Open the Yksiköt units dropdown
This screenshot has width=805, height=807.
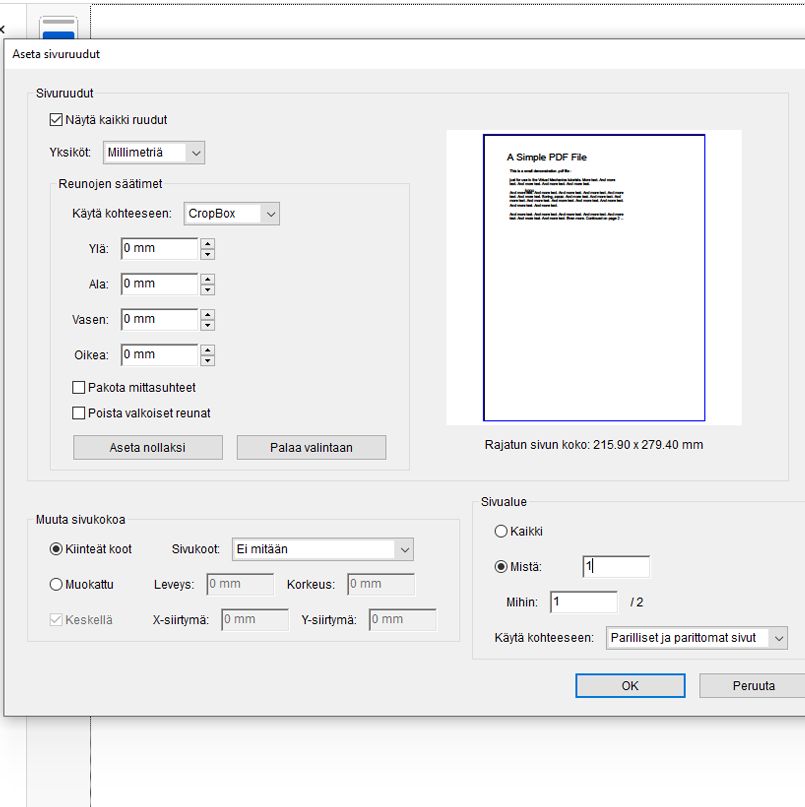(154, 153)
